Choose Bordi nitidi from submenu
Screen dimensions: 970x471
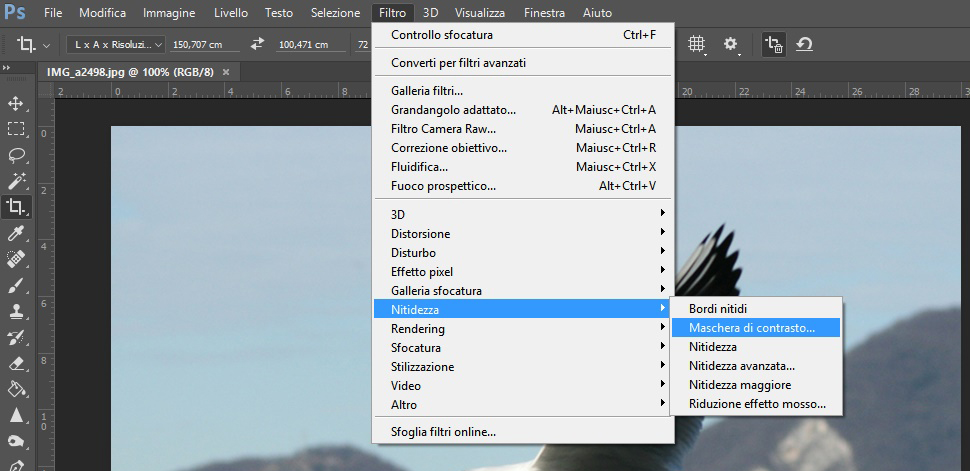click(x=756, y=309)
